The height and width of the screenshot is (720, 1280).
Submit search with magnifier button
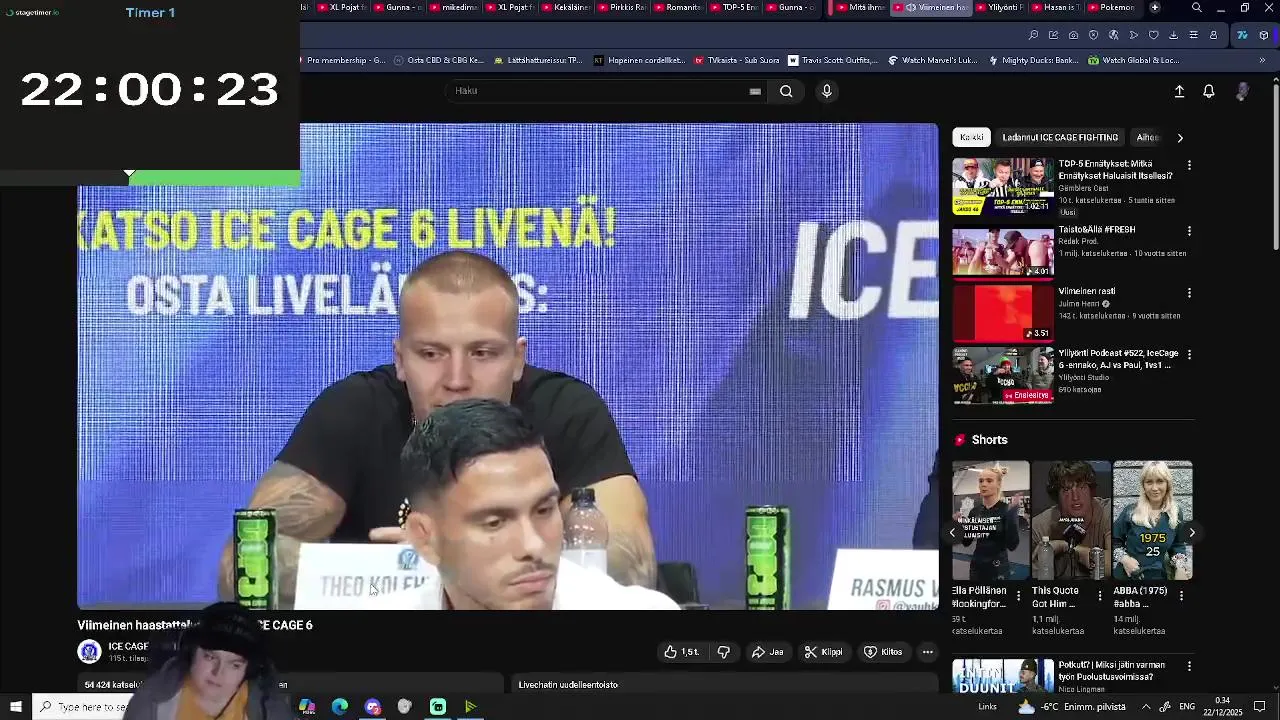coord(786,91)
